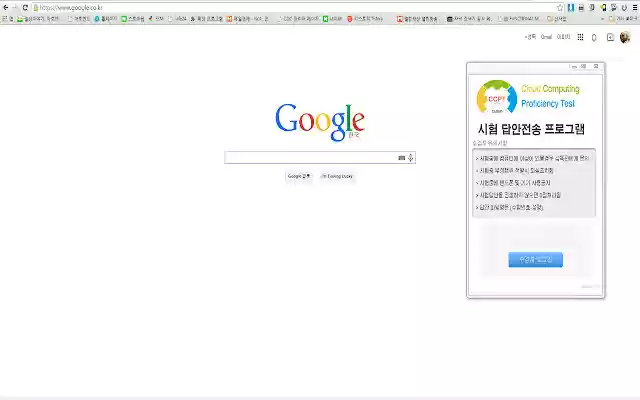Open the Chrome menu (three lines) icon
640x400 pixels.
coord(635,7)
